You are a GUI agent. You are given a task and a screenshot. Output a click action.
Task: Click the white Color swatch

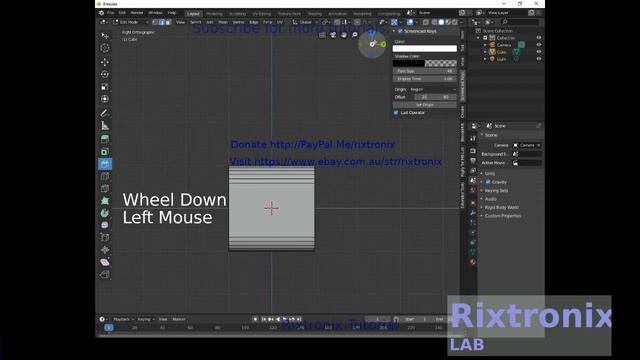424,49
